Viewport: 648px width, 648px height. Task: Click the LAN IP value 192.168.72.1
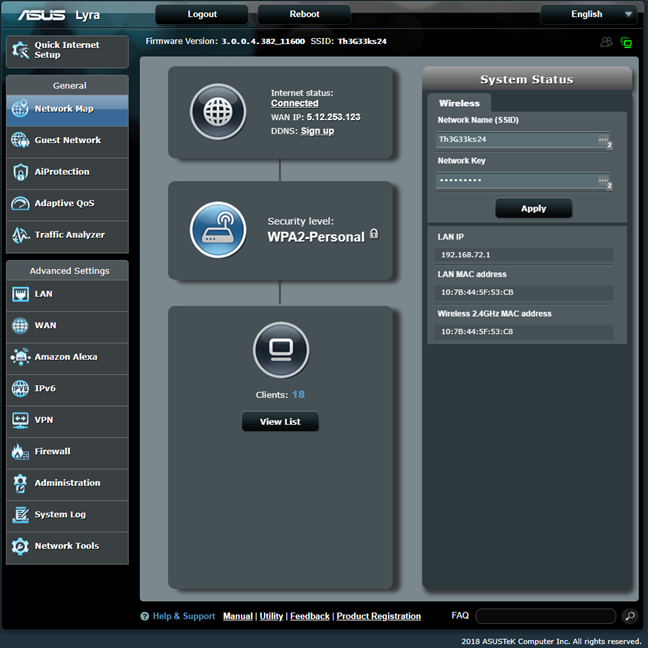pyautogui.click(x=466, y=255)
